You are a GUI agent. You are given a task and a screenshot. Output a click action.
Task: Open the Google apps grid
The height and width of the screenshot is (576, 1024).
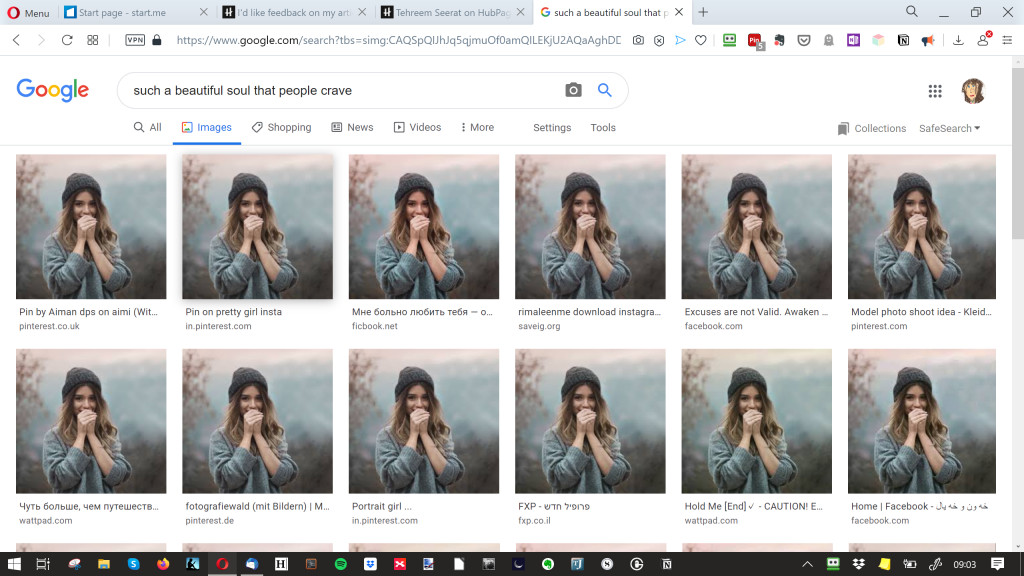click(x=935, y=91)
